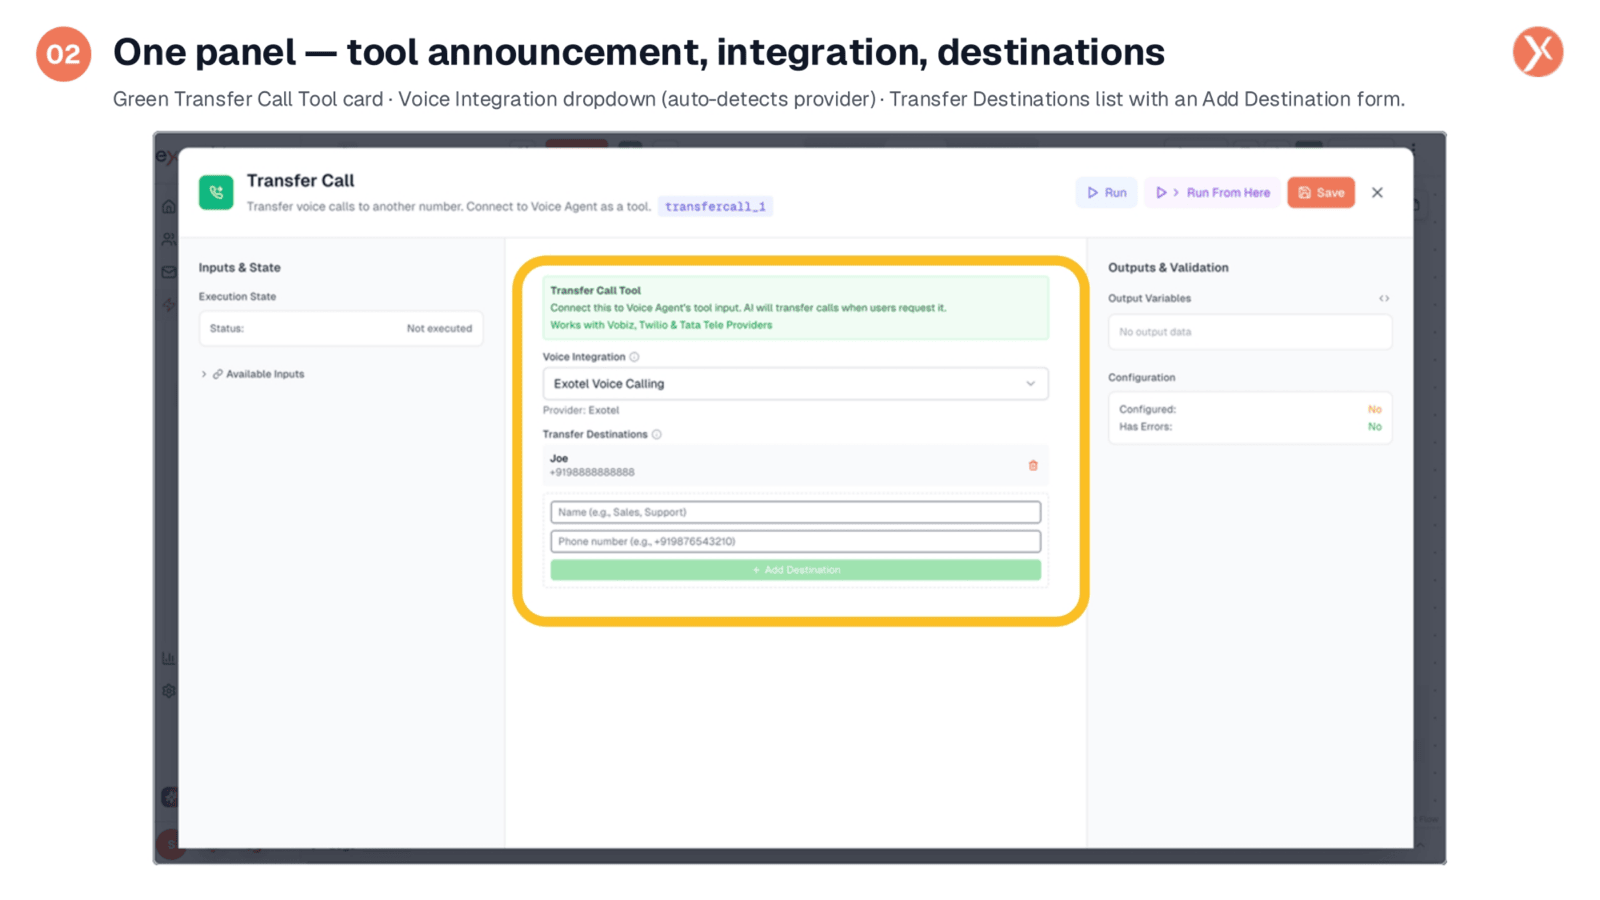
Task: Open settings gear in background sidebar
Action: 169,691
